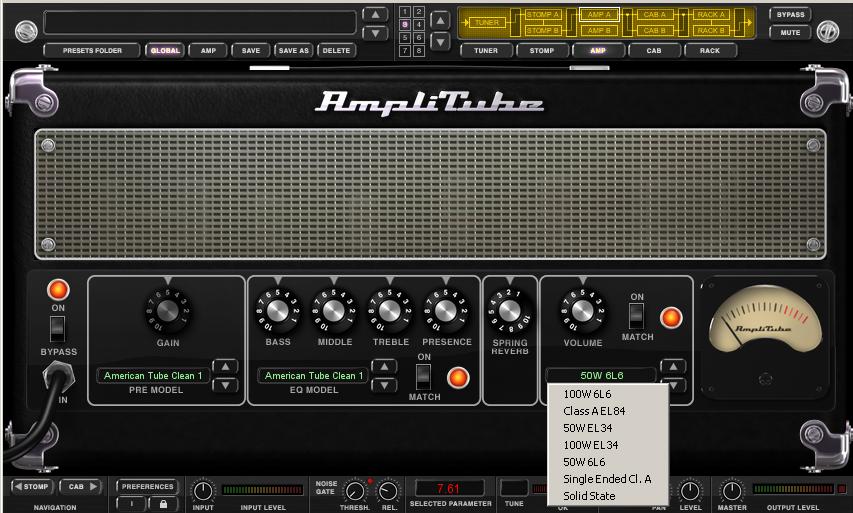Select Rack A block in signal chain

tap(711, 15)
